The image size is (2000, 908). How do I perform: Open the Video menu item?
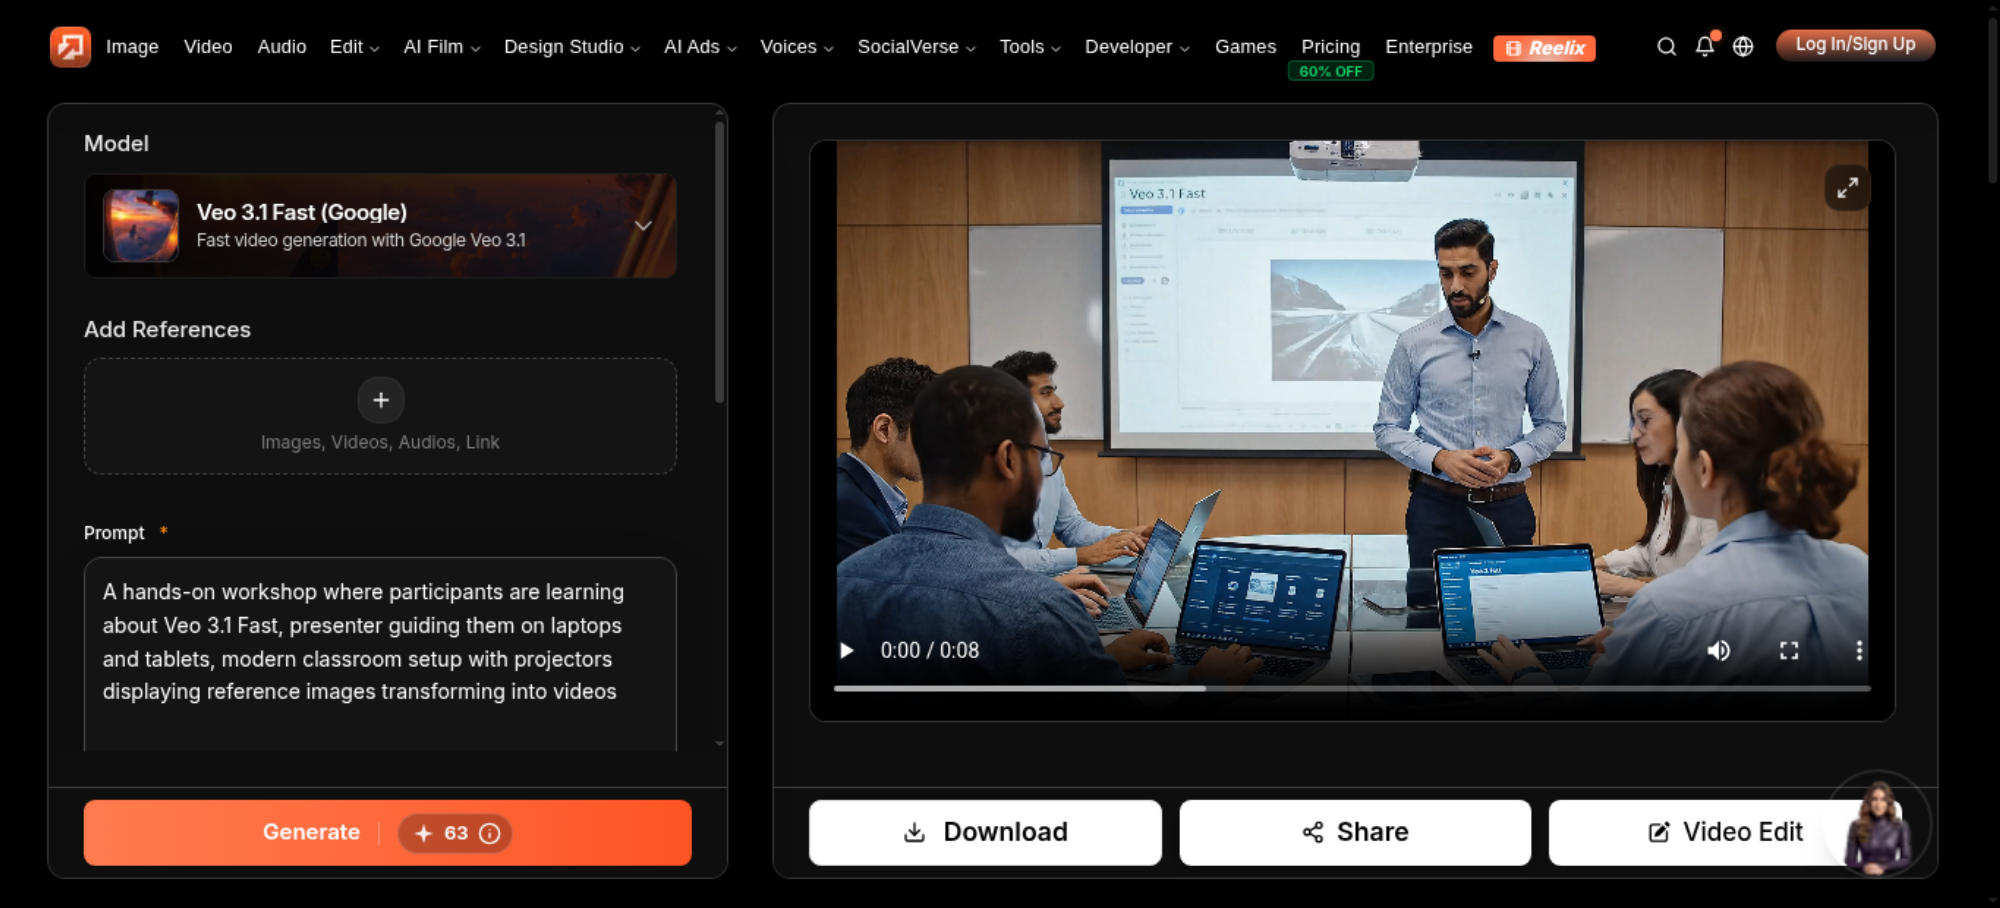click(208, 47)
